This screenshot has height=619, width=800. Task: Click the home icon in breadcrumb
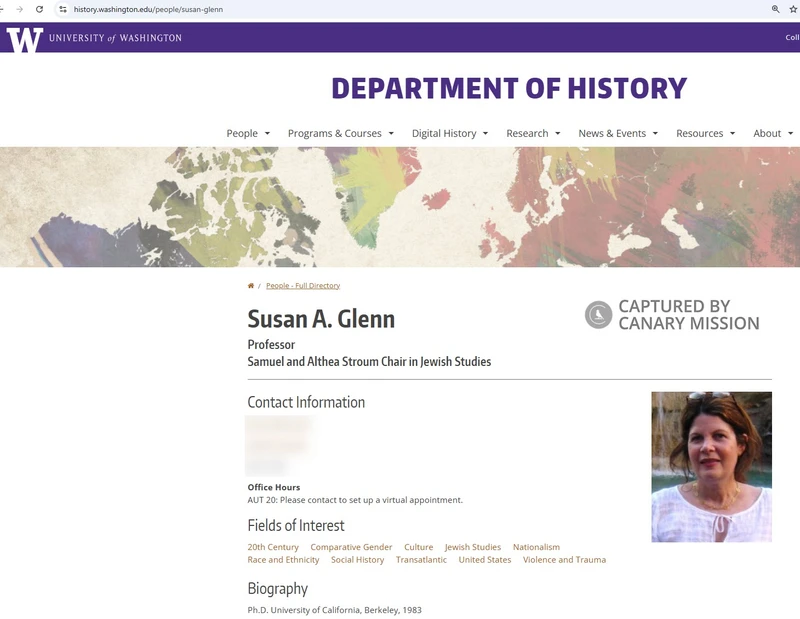click(x=251, y=286)
